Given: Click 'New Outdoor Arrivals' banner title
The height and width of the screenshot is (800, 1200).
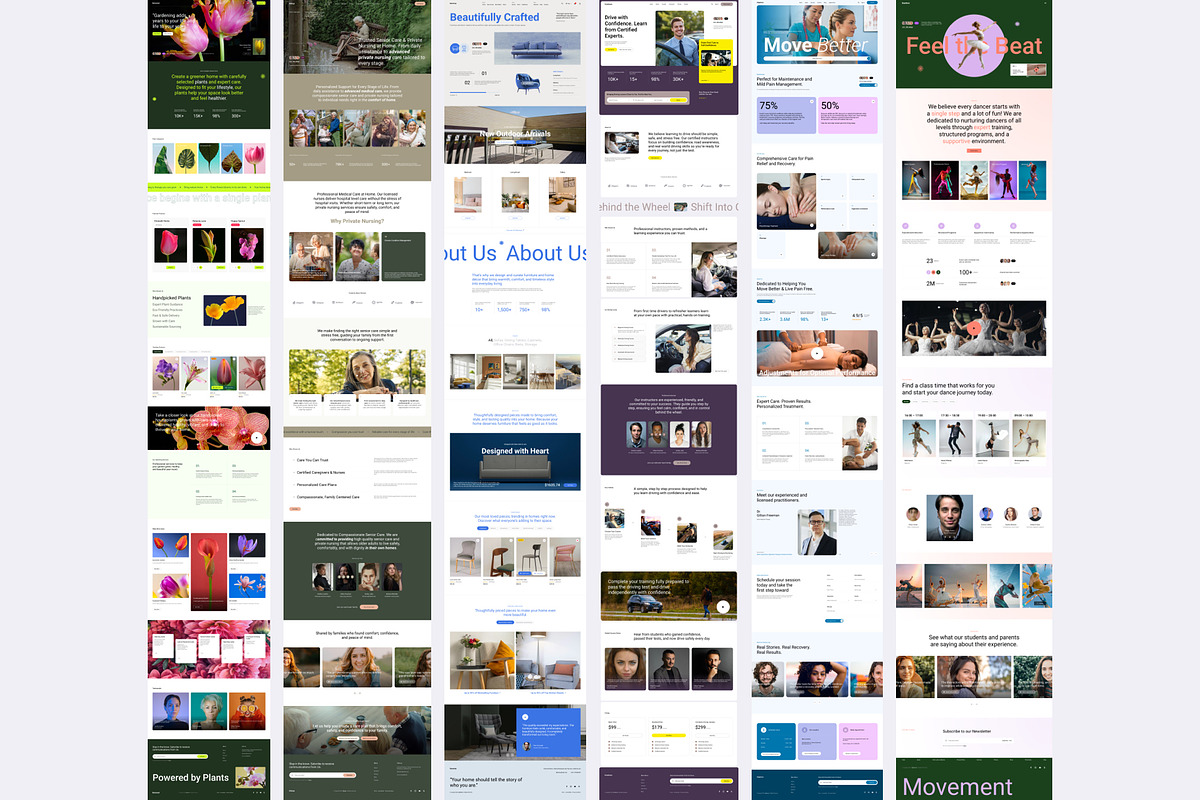Looking at the screenshot, I should (x=515, y=133).
